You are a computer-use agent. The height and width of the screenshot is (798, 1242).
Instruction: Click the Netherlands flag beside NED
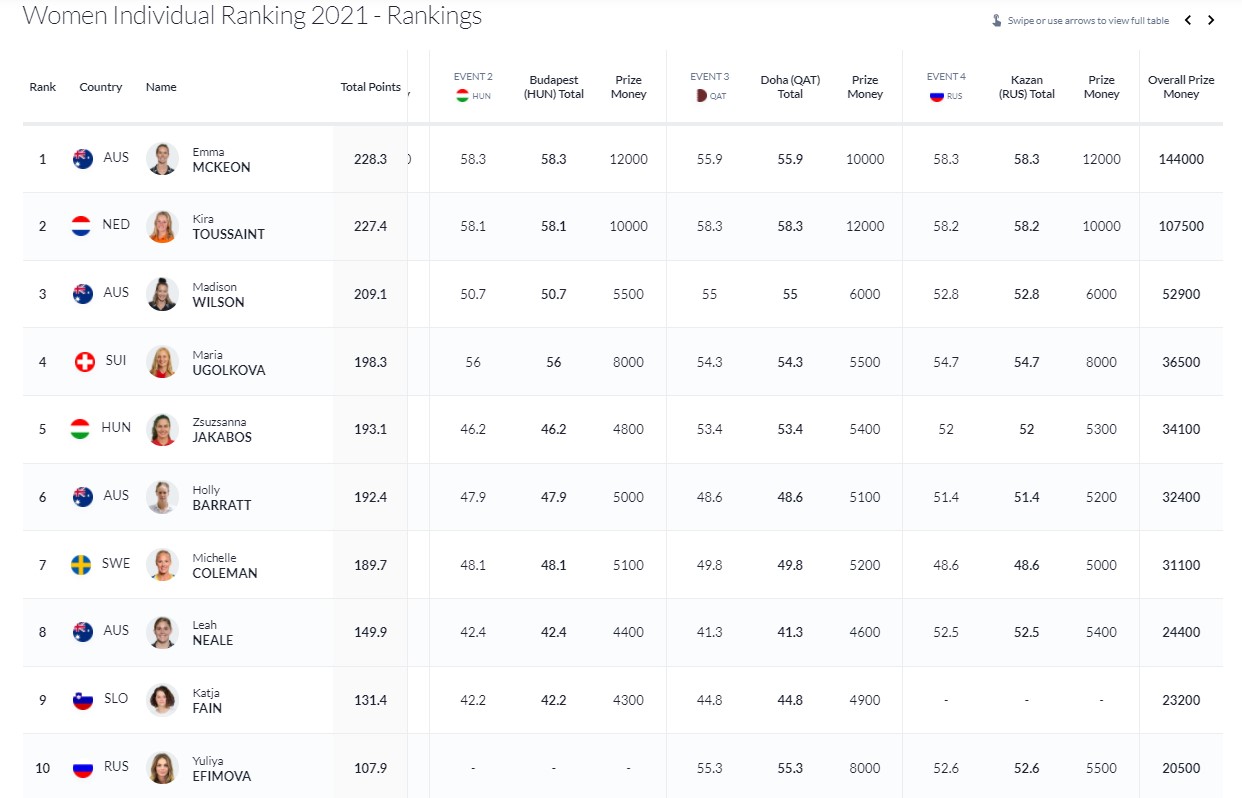coord(82,226)
